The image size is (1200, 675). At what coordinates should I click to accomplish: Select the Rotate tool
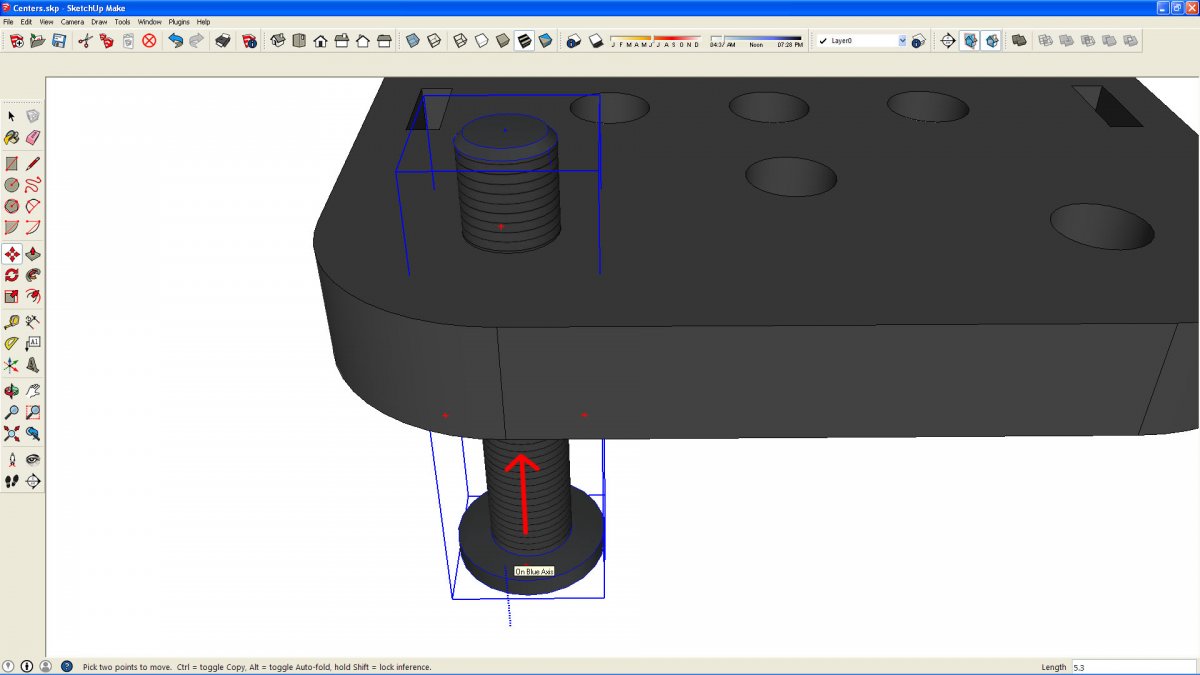pyautogui.click(x=11, y=275)
